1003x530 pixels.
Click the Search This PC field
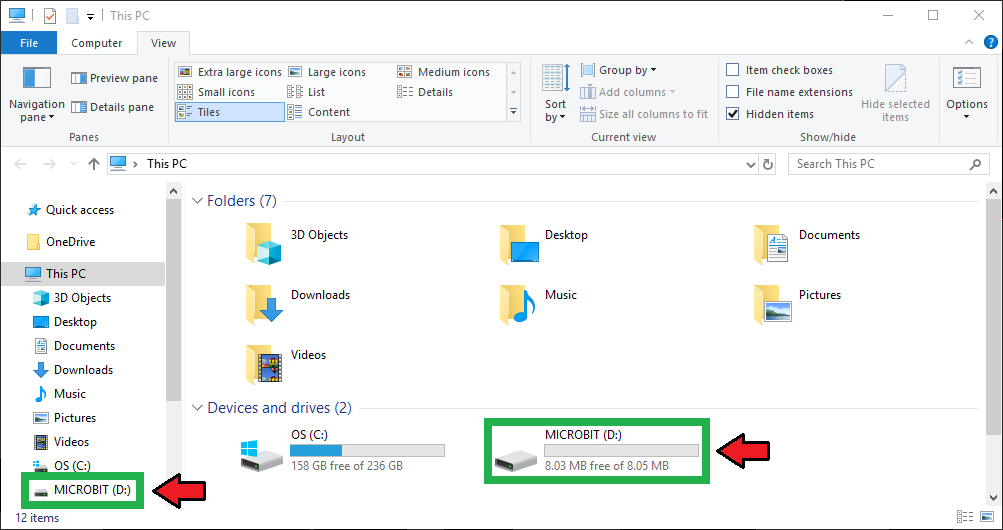pyautogui.click(x=878, y=164)
